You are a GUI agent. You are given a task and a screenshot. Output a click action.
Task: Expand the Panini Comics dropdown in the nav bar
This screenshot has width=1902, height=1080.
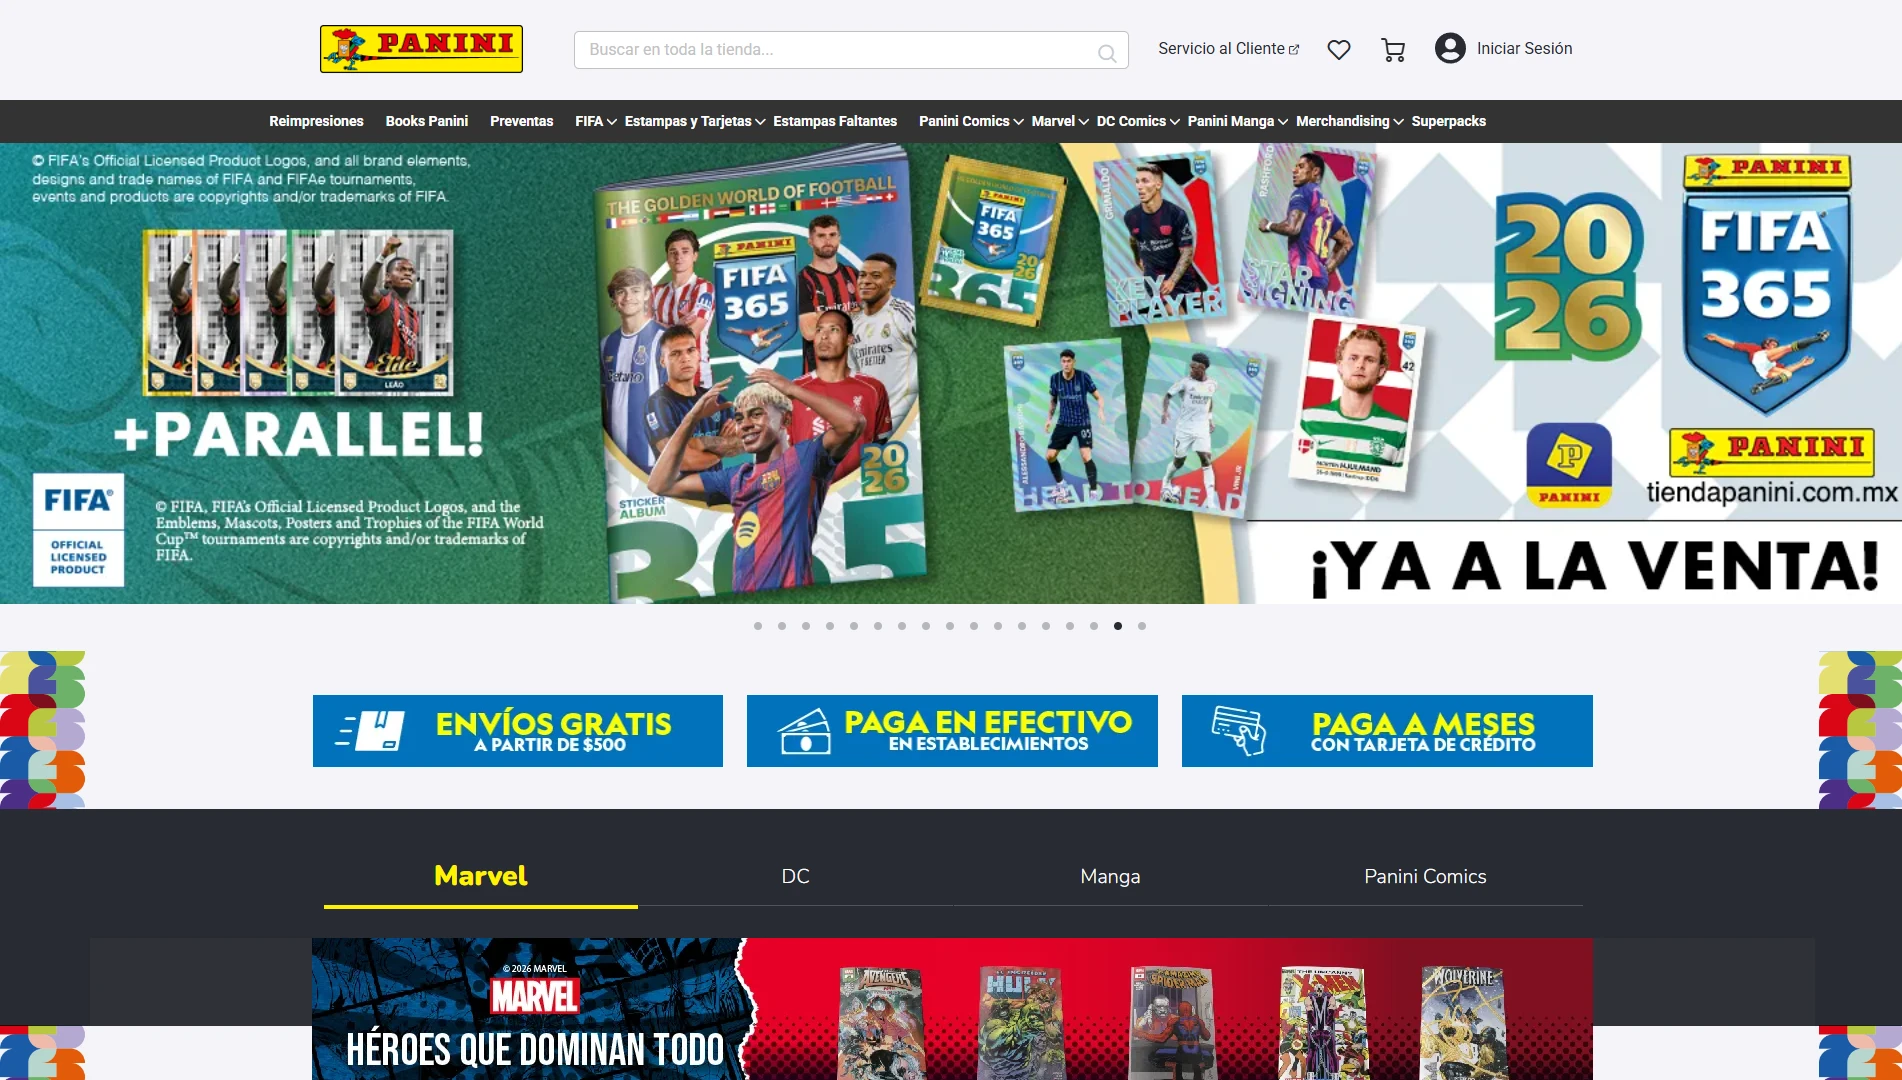971,121
